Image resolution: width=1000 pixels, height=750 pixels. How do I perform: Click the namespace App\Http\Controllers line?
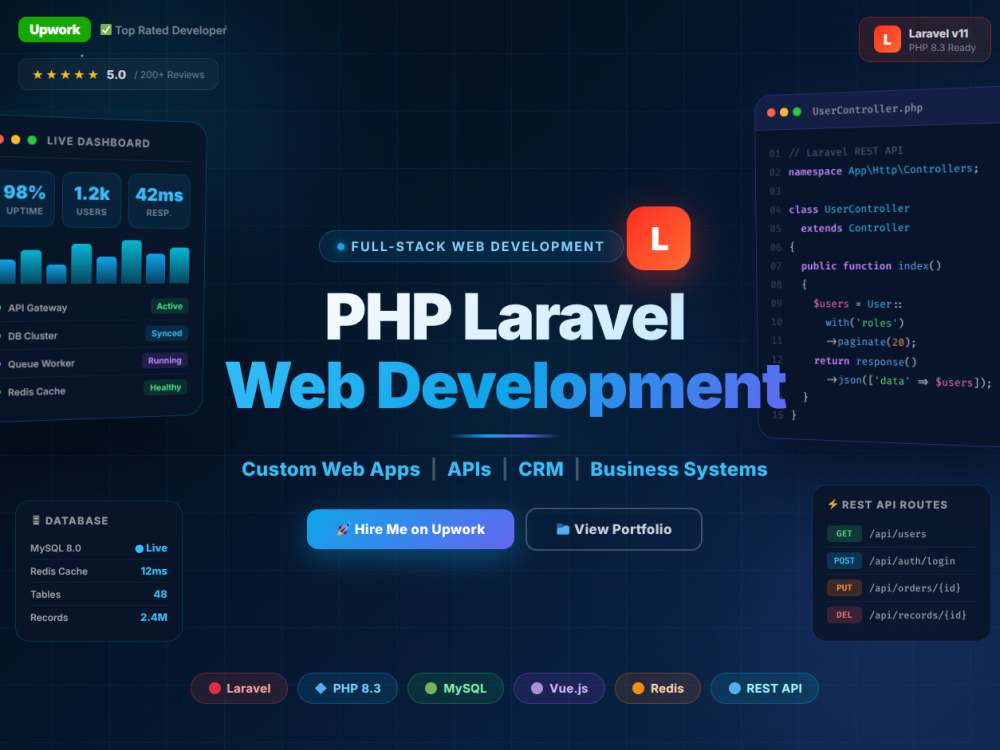[x=883, y=170]
